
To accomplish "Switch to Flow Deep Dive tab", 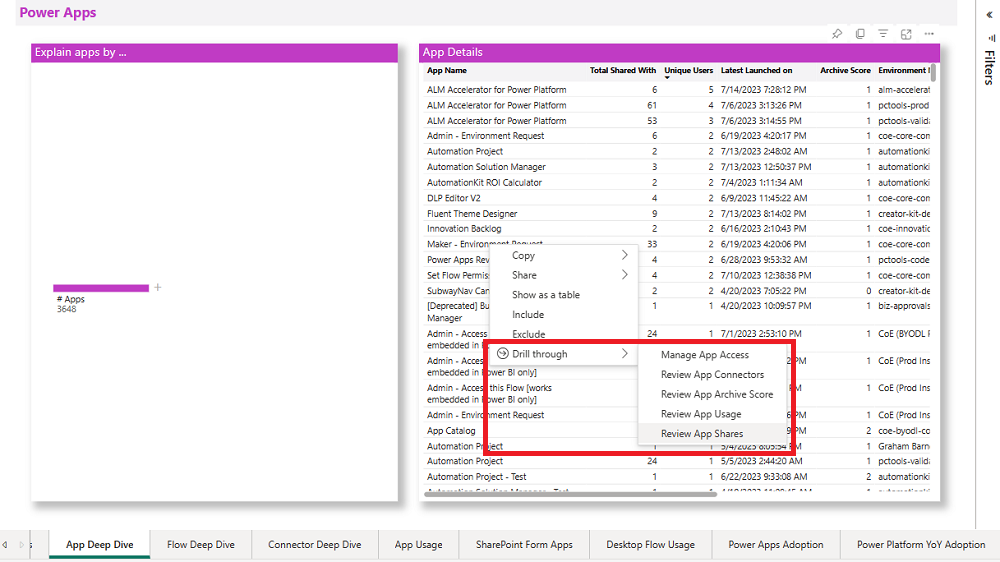I will pyautogui.click(x=201, y=545).
